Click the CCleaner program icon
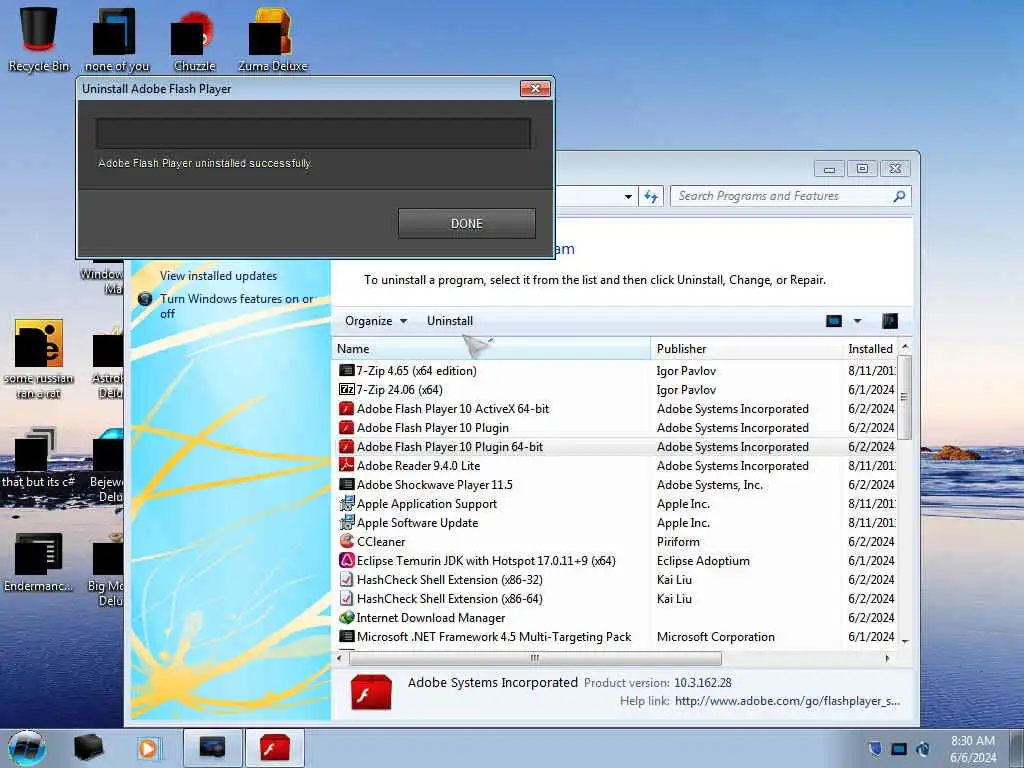The height and width of the screenshot is (768, 1024). point(347,541)
